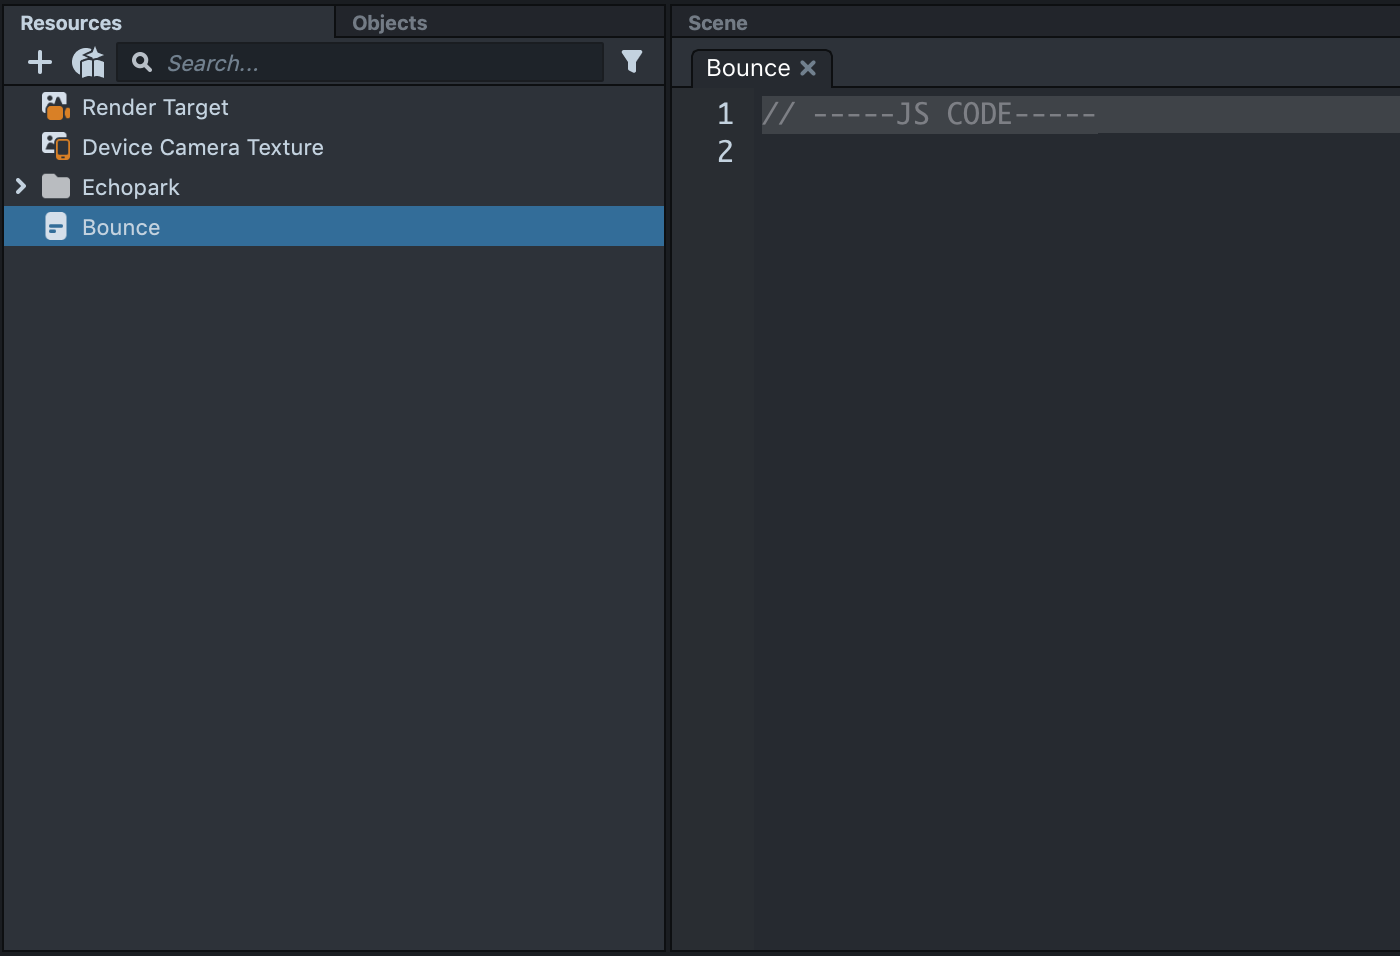Open the Asset Library icon

point(88,61)
